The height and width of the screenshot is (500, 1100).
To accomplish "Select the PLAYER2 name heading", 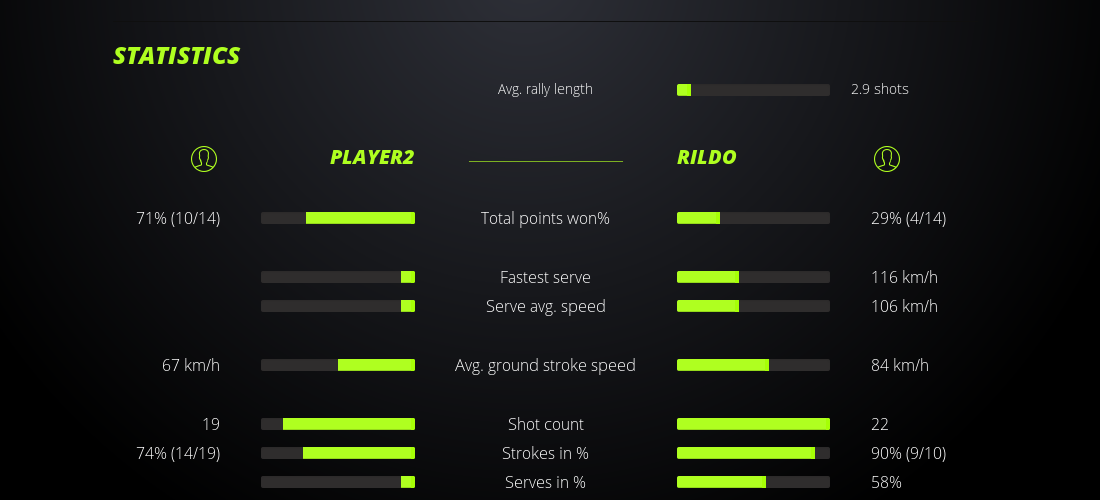I will click(372, 158).
